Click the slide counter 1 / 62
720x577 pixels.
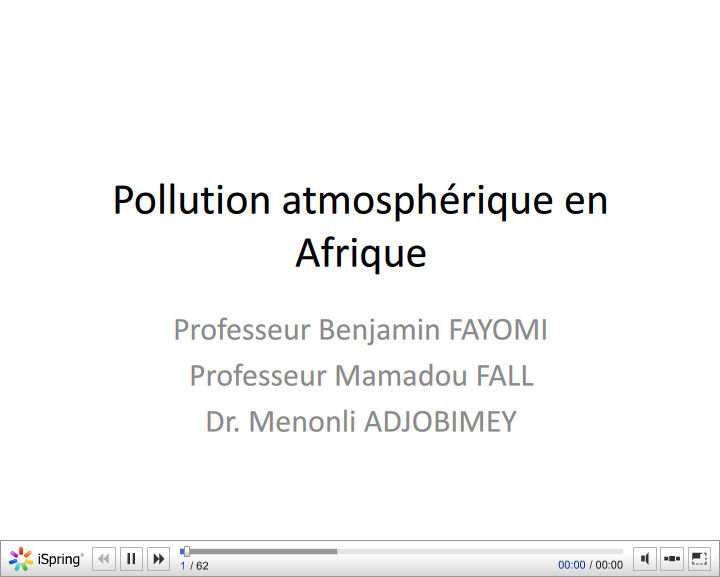coord(194,566)
